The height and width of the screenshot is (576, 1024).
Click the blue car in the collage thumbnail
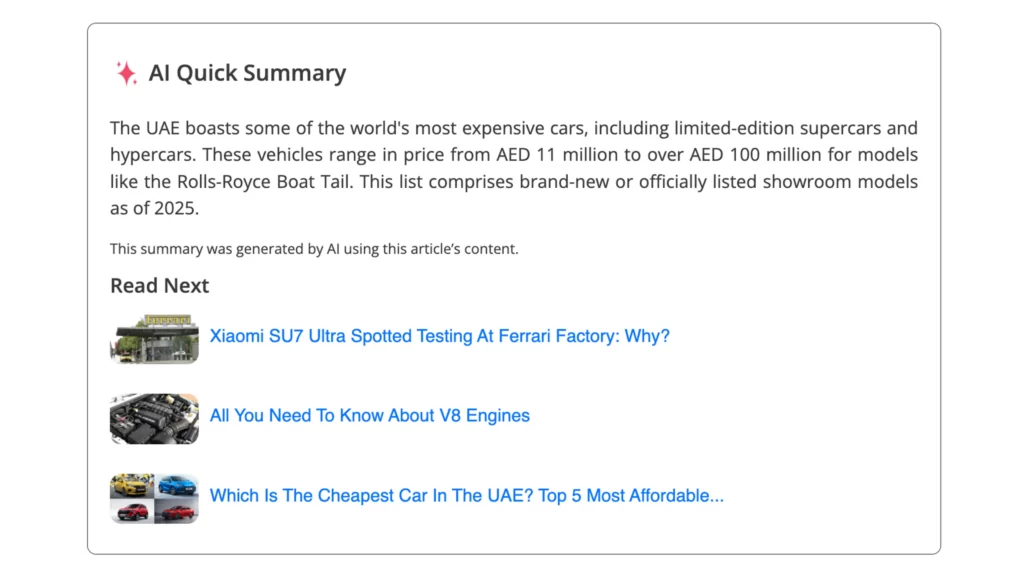[176, 485]
